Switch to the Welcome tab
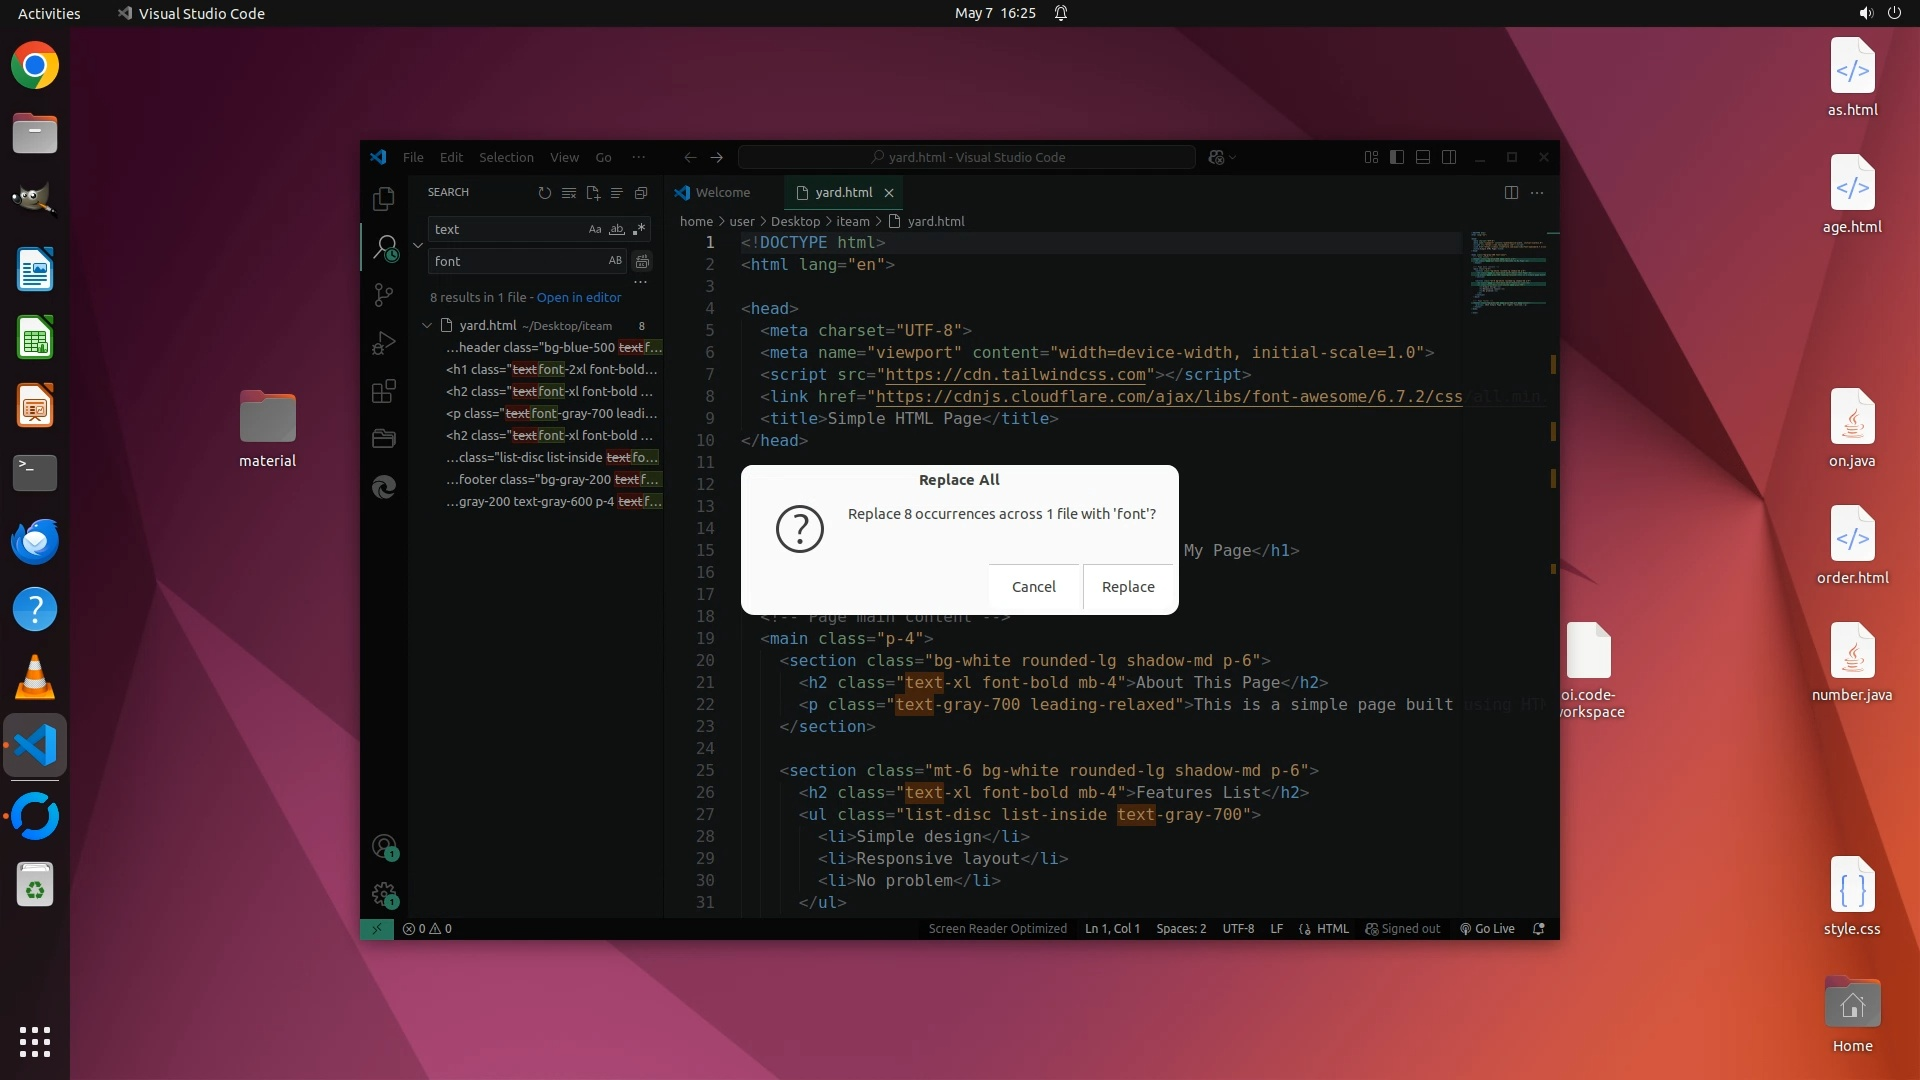The width and height of the screenshot is (1920, 1080). tap(722, 192)
